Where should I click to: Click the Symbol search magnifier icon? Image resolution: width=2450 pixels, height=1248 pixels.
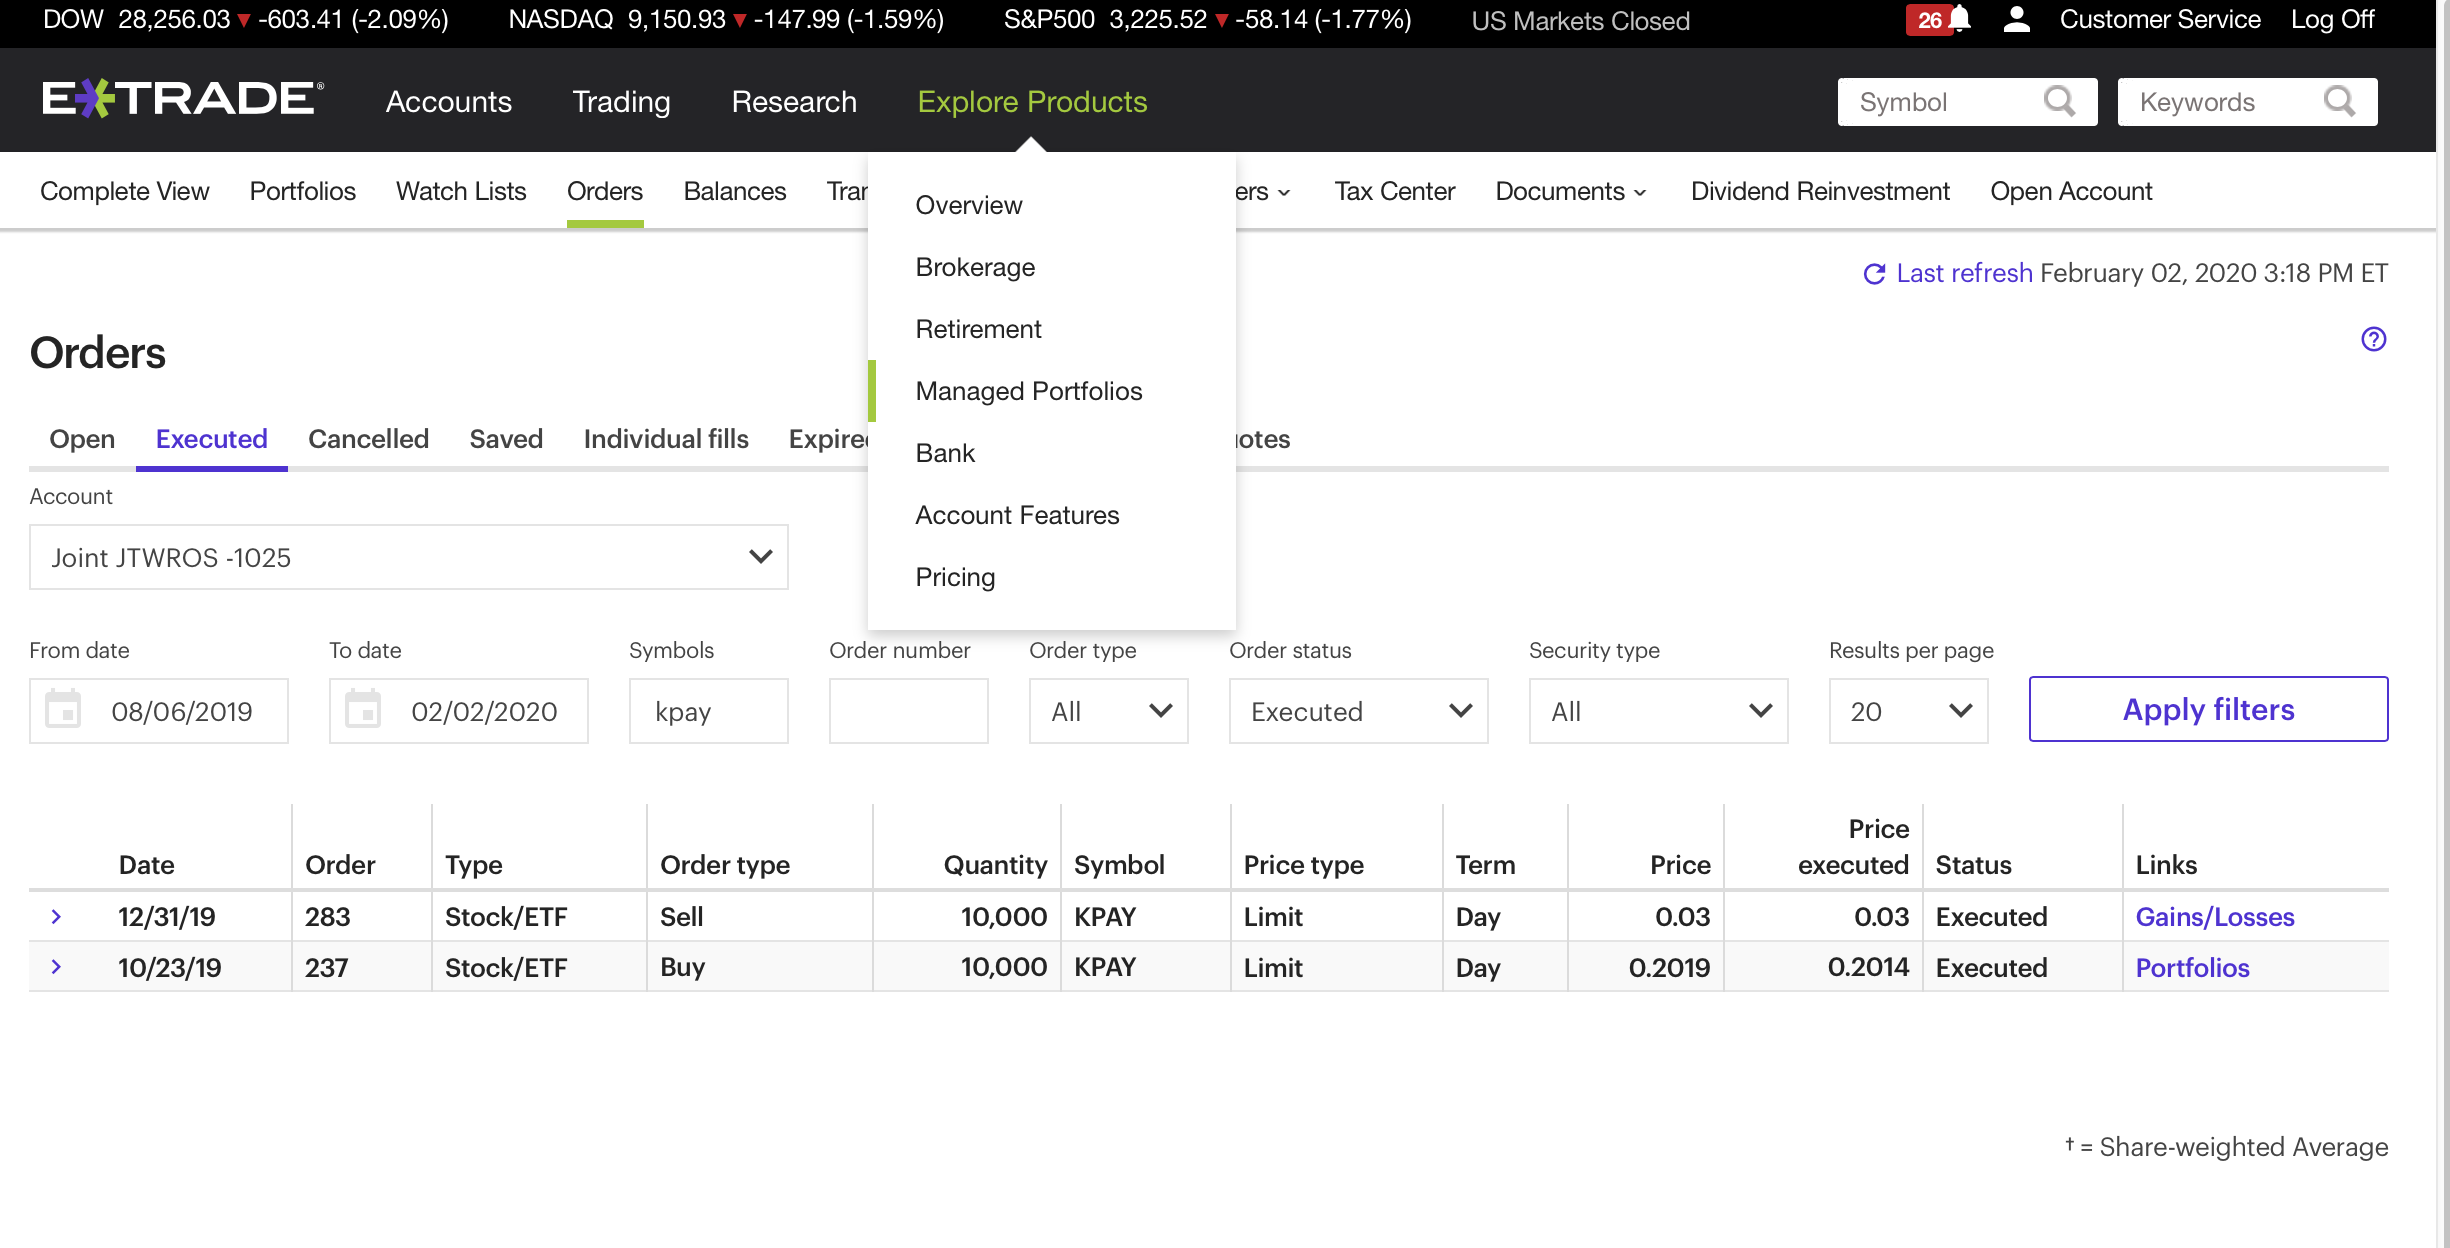point(2059,101)
